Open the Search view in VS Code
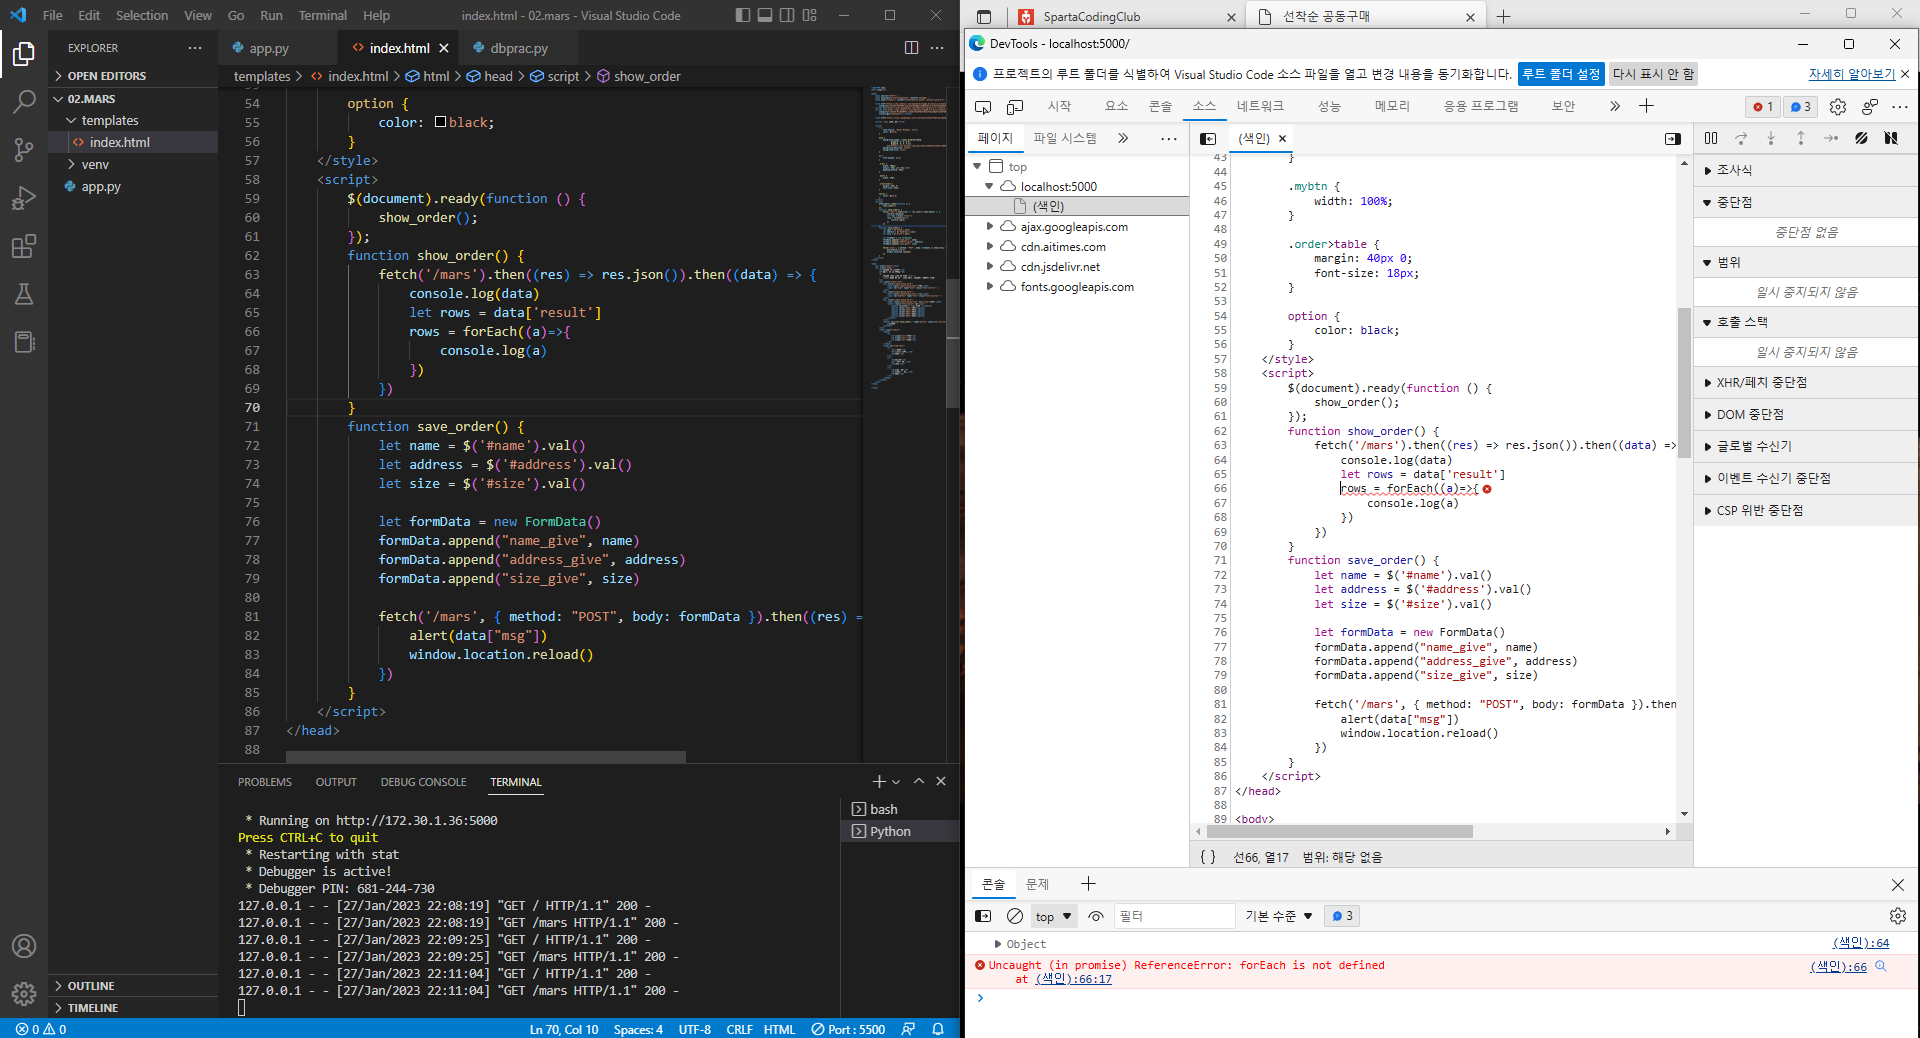 pyautogui.click(x=24, y=102)
